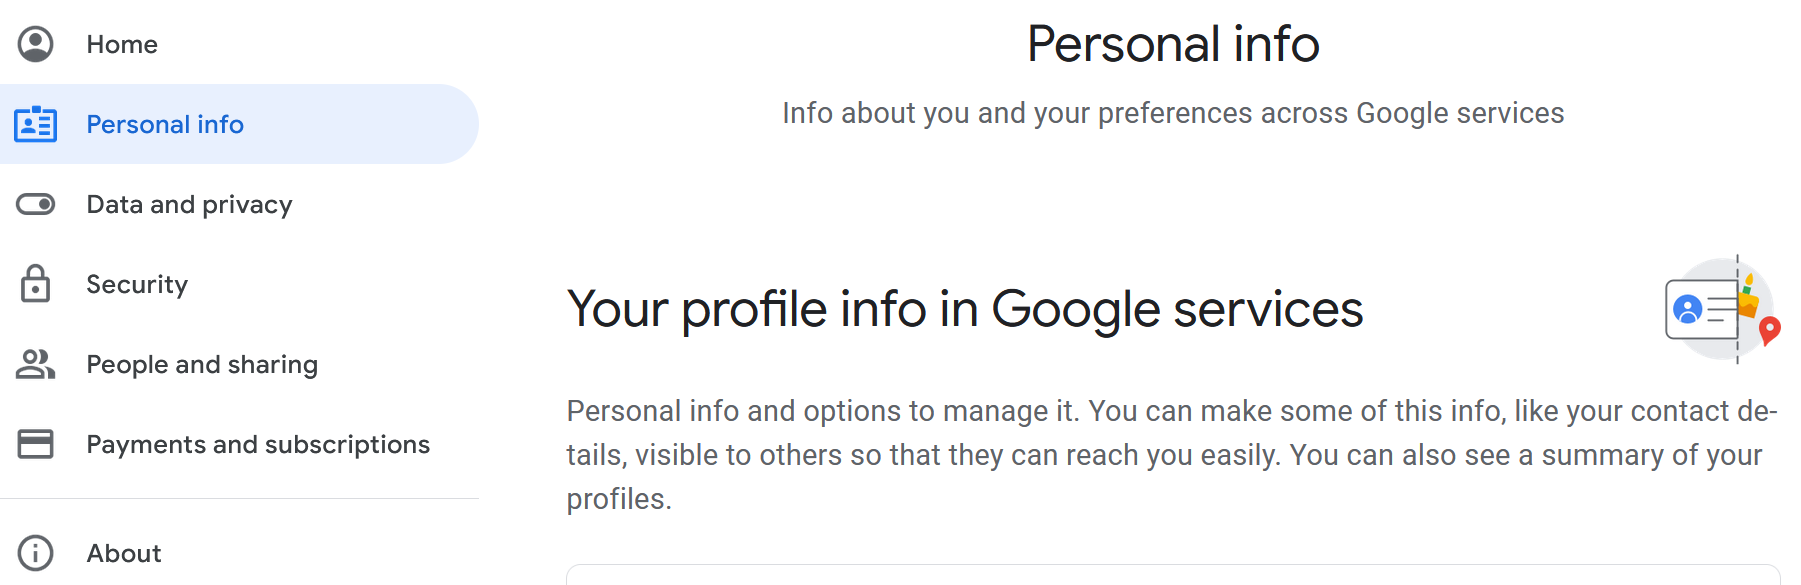Click the Payments credit card icon

36,444
